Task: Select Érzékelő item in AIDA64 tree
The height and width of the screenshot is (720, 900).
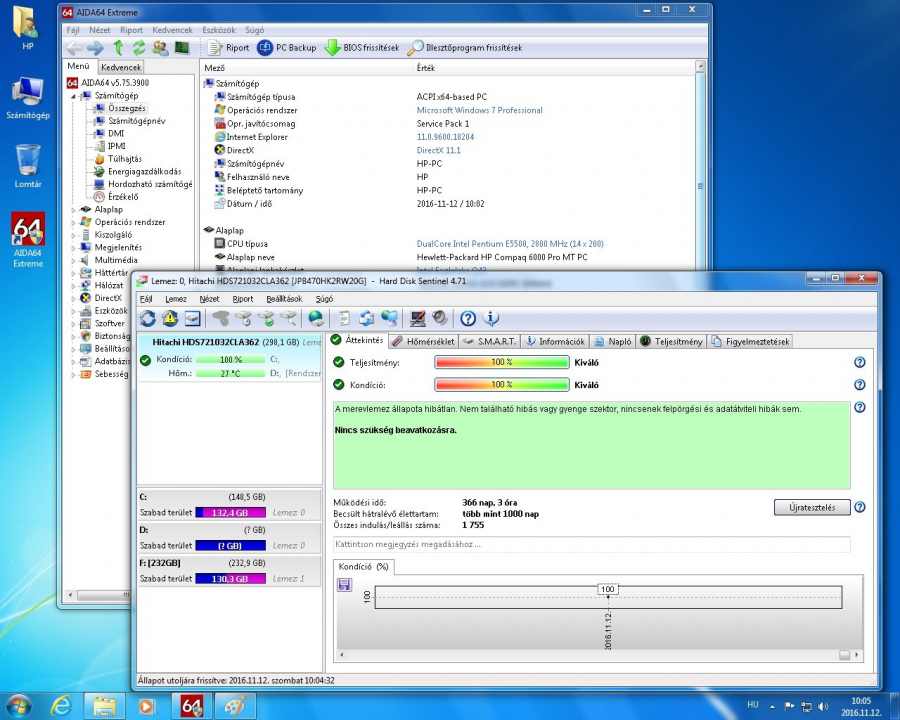Action: [123, 197]
